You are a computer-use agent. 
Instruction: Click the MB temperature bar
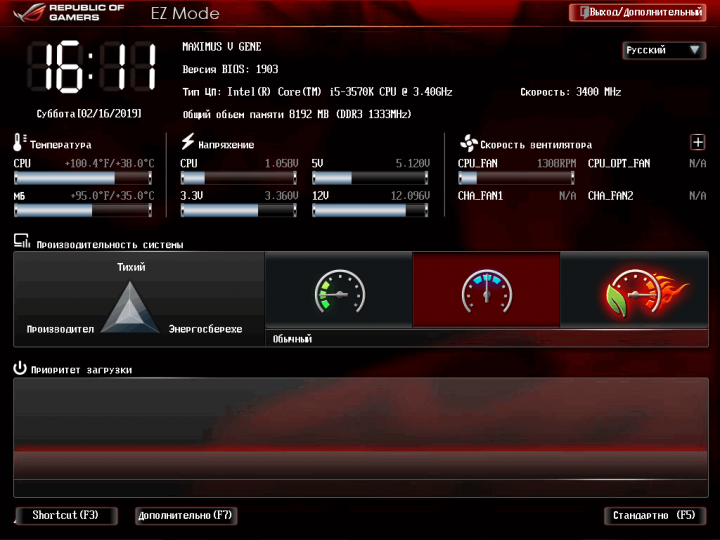[x=83, y=210]
